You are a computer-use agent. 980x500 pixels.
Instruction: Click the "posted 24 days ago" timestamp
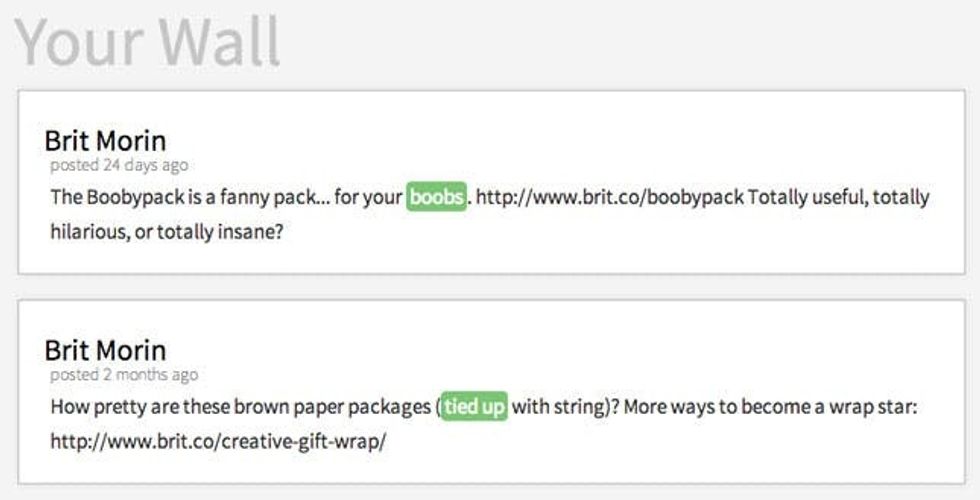click(x=118, y=165)
